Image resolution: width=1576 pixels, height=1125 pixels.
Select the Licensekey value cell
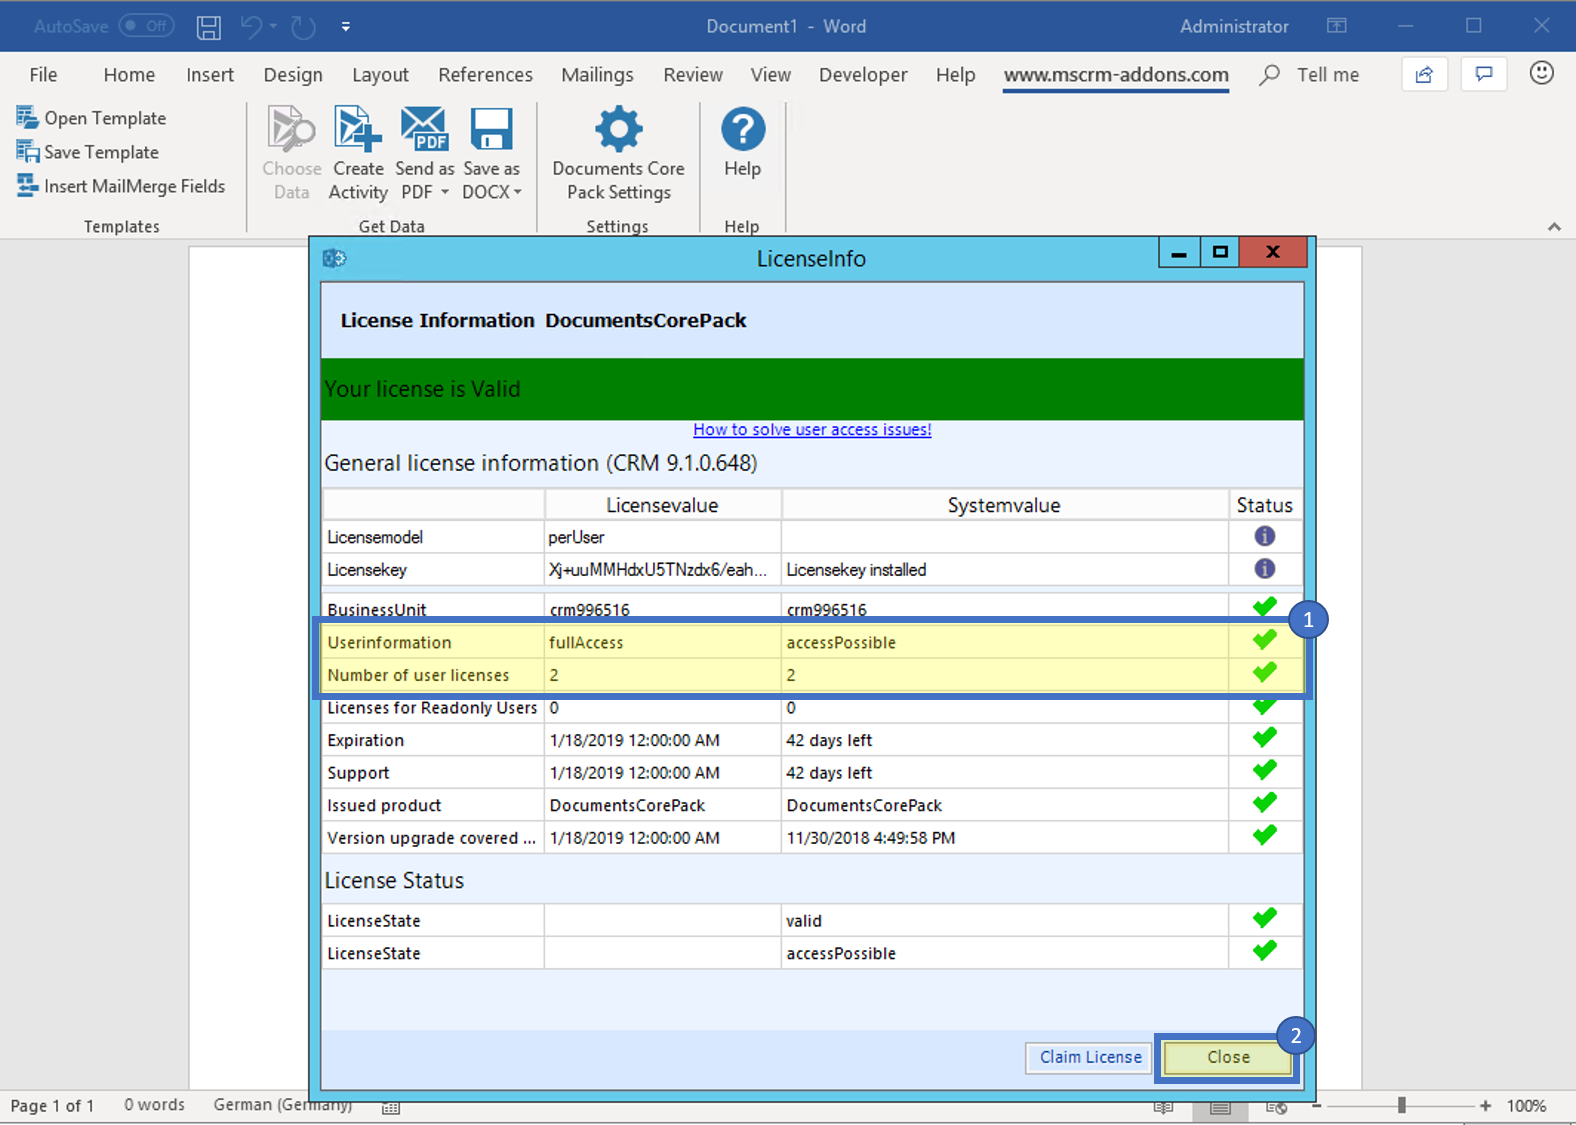[x=662, y=570]
